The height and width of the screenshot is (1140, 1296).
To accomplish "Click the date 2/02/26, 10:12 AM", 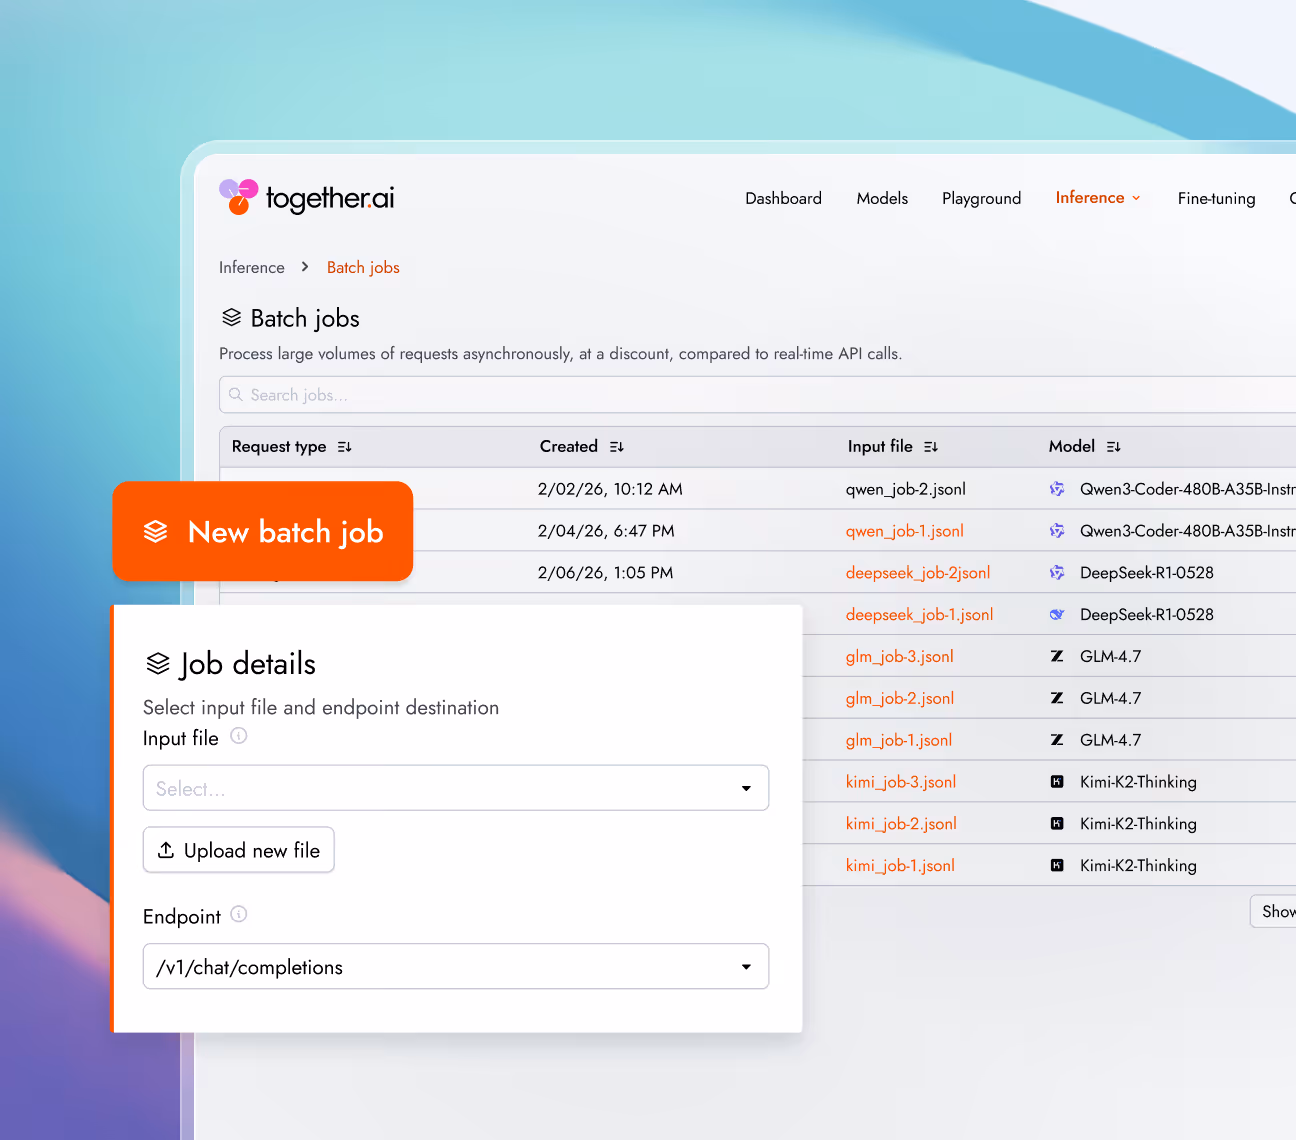I will tap(610, 489).
